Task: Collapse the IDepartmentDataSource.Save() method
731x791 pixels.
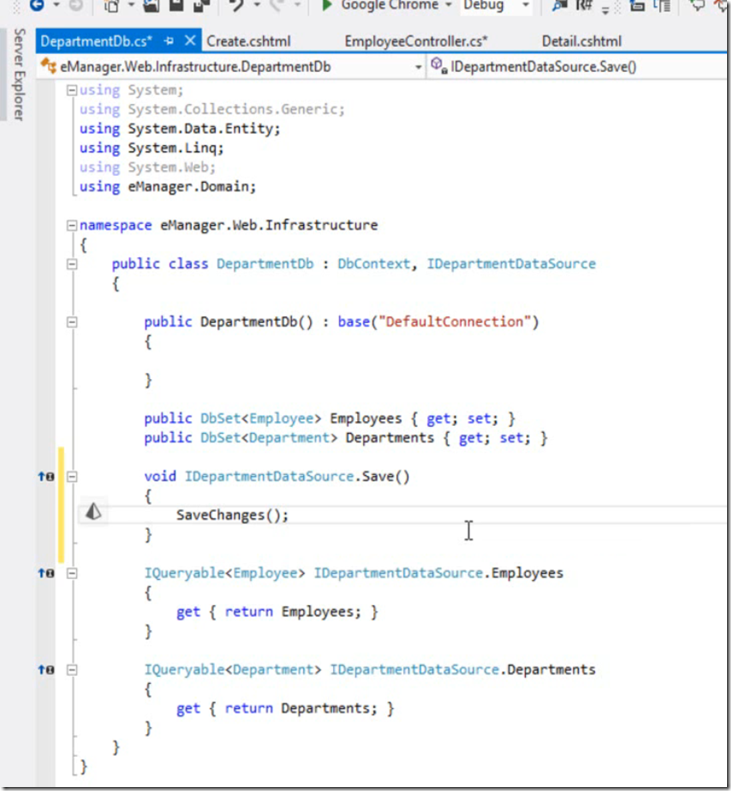Action: [x=72, y=477]
